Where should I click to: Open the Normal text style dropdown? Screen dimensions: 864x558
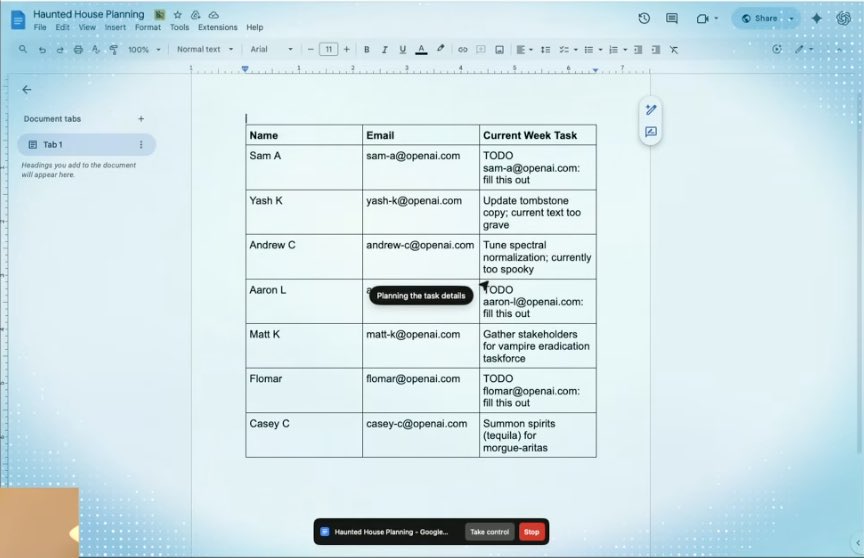pos(205,50)
